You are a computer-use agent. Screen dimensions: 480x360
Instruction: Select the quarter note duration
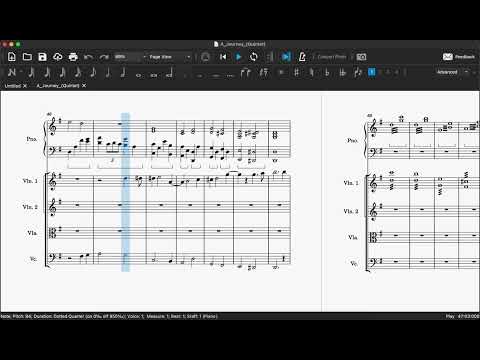pyautogui.click(x=108, y=72)
